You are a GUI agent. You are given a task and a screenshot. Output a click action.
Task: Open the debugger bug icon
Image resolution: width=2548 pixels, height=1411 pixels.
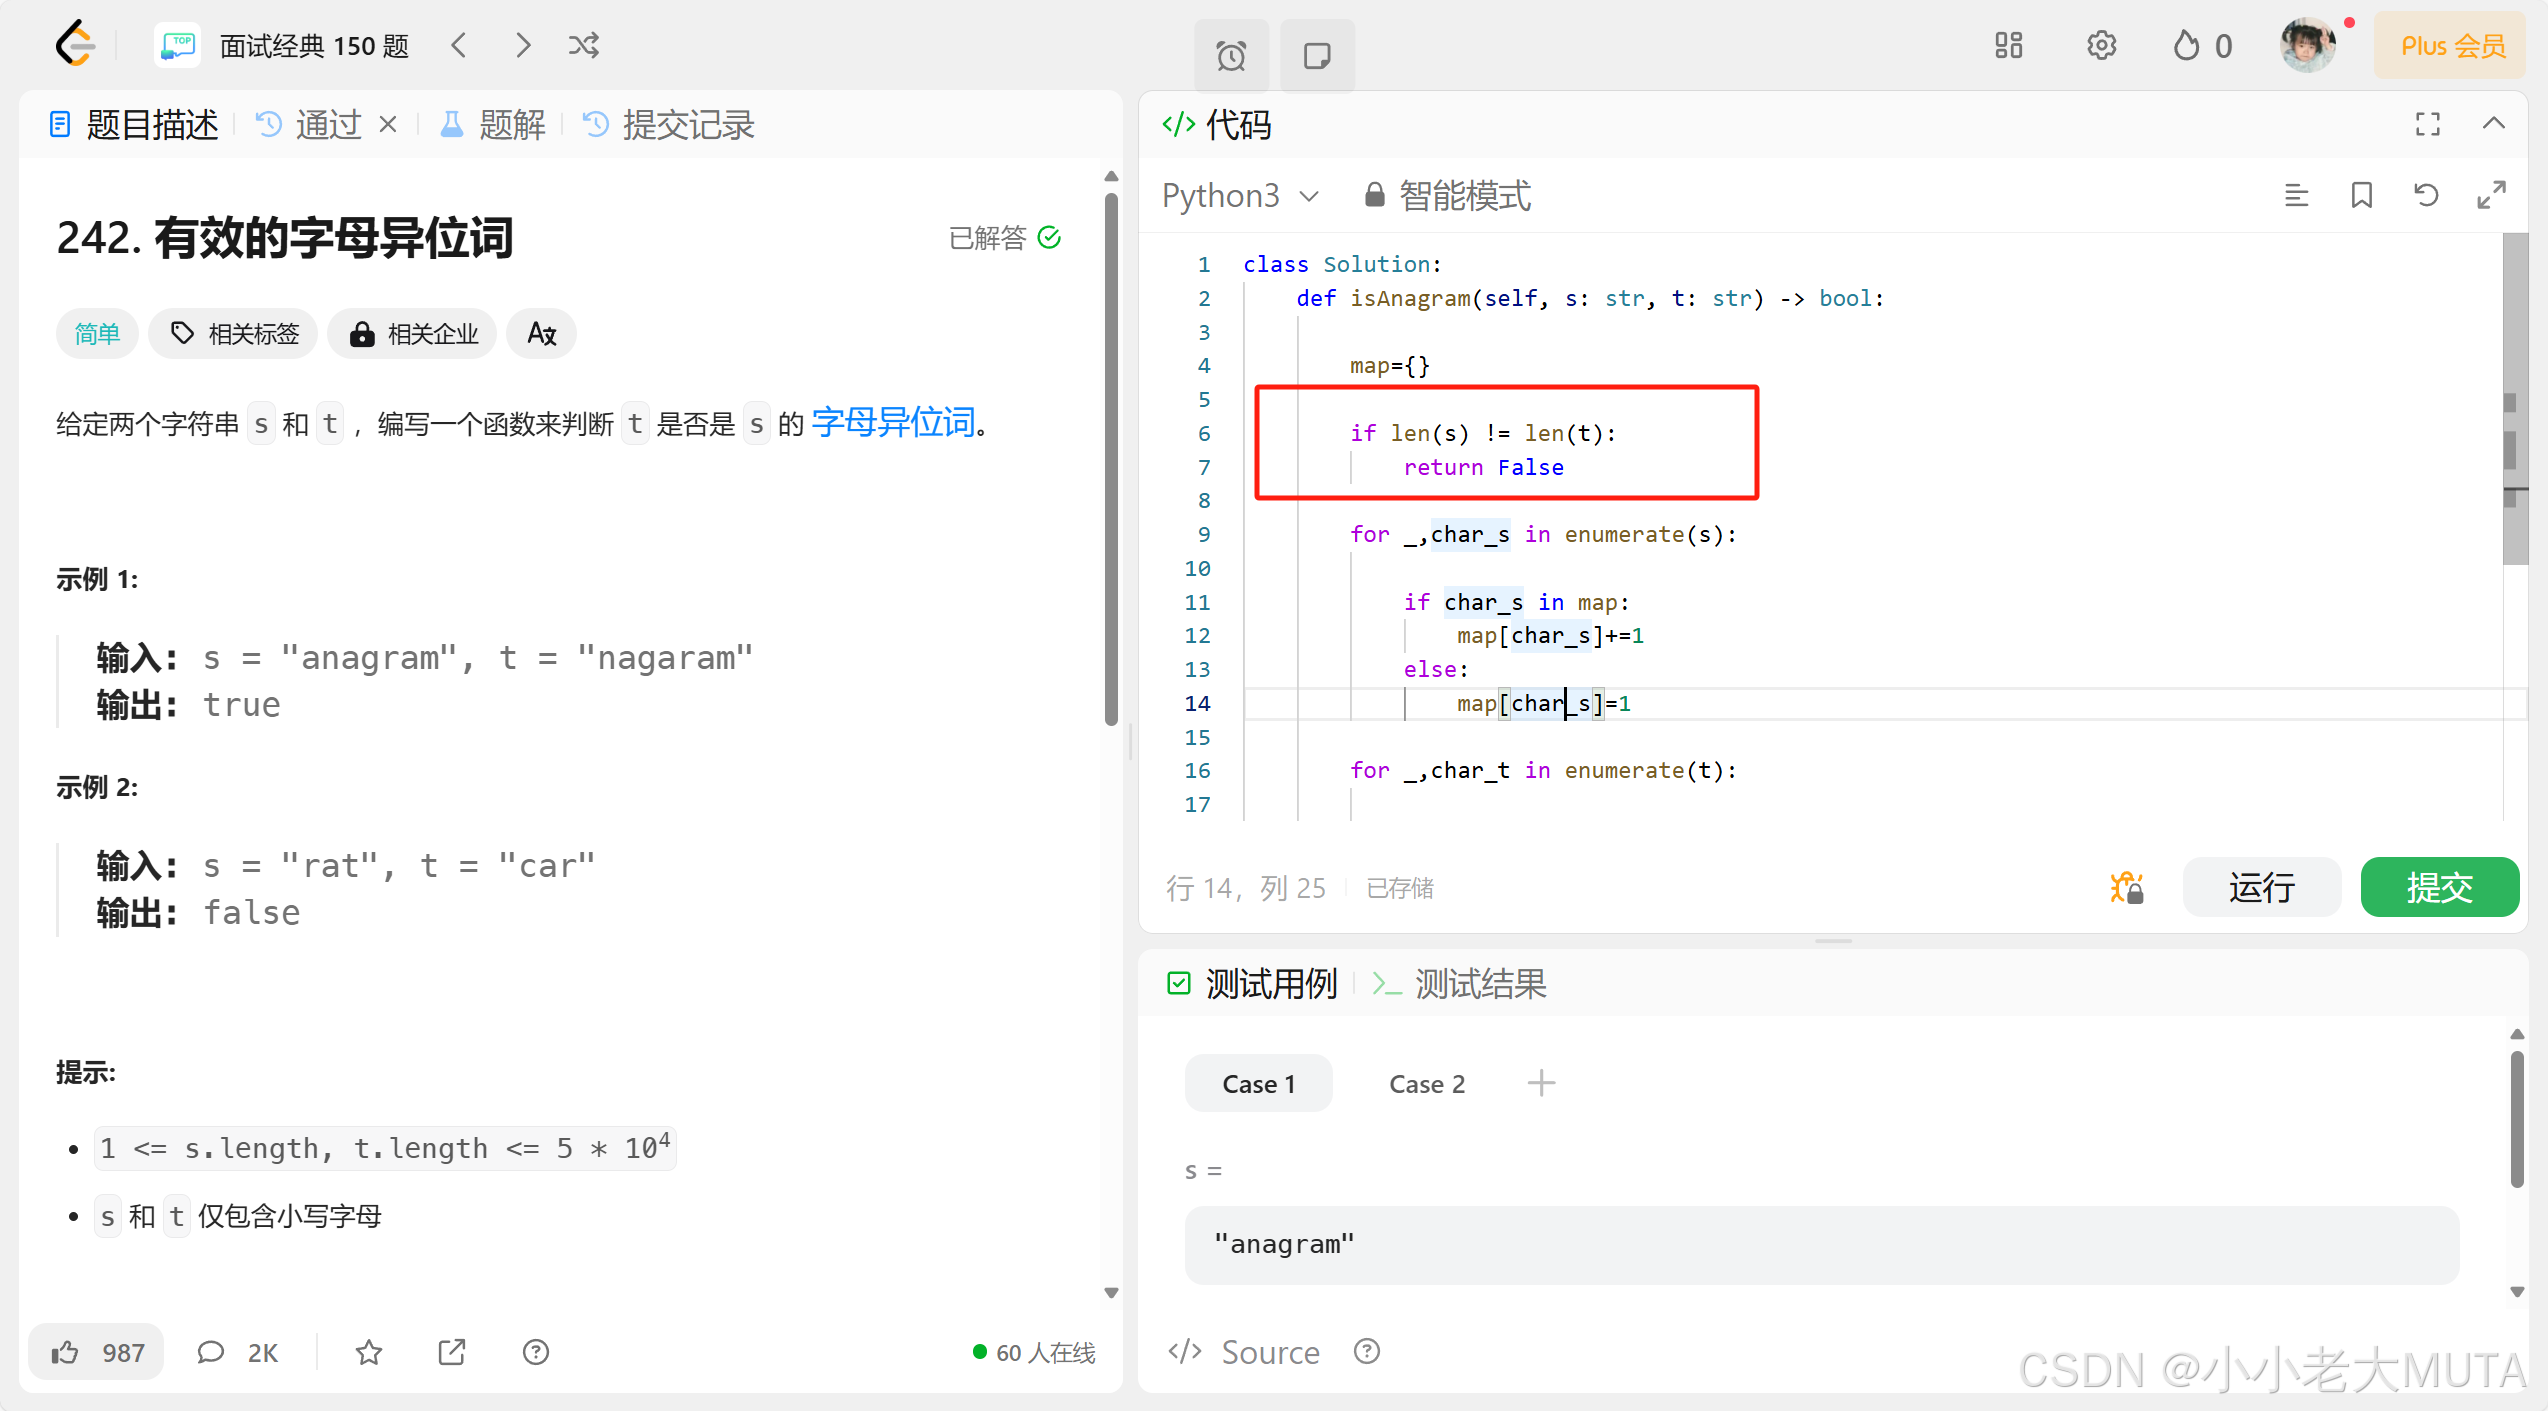pos(2126,887)
